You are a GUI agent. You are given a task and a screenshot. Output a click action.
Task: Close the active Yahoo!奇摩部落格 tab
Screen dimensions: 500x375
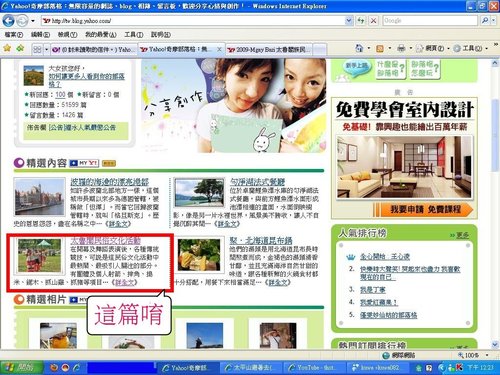click(x=219, y=49)
